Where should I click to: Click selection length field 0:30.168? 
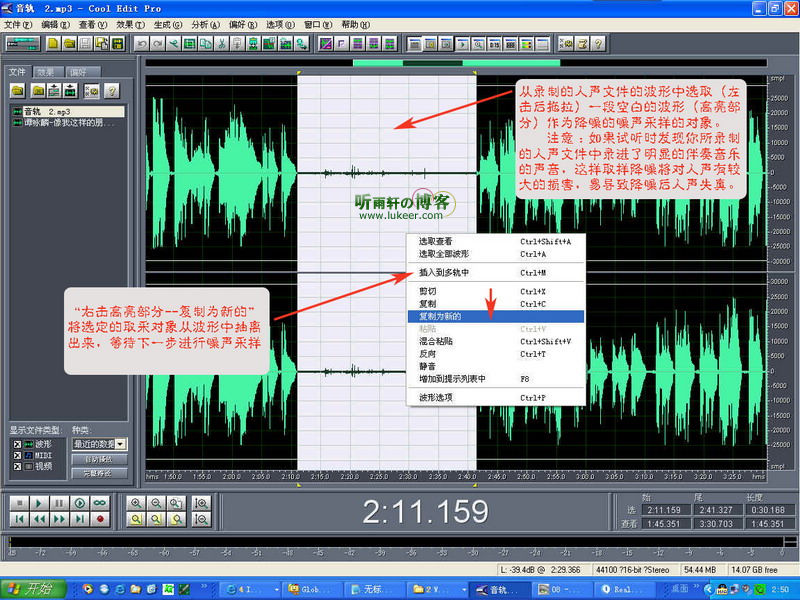point(768,510)
